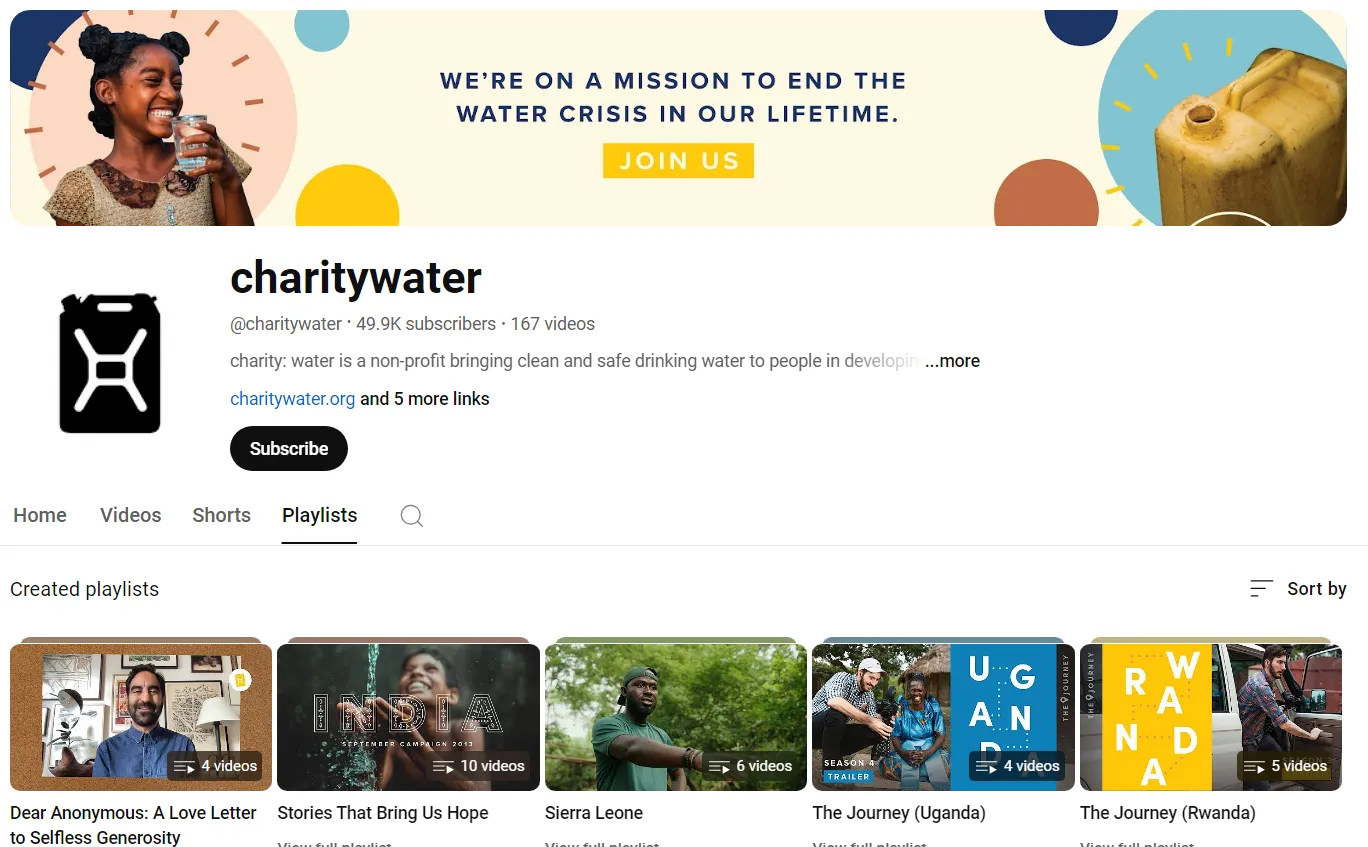
Task: Click playlist icon on India 10 videos badge
Action: (443, 767)
